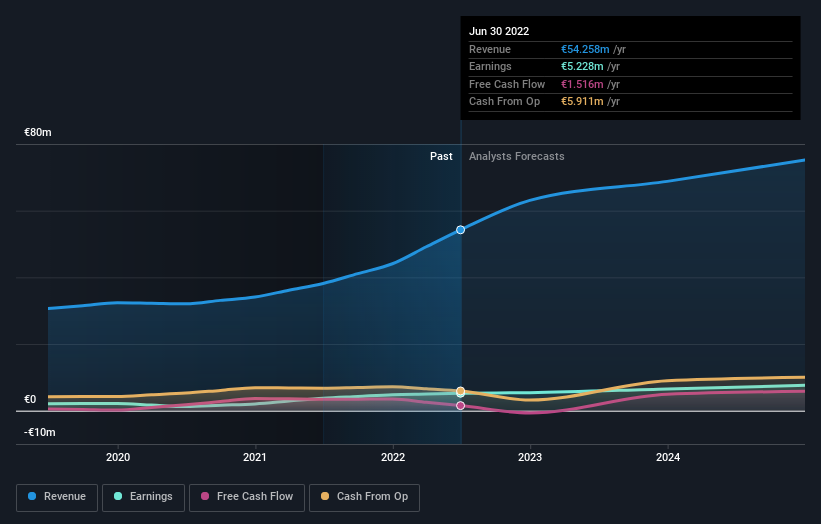Click the €80m y-axis label

[x=38, y=132]
